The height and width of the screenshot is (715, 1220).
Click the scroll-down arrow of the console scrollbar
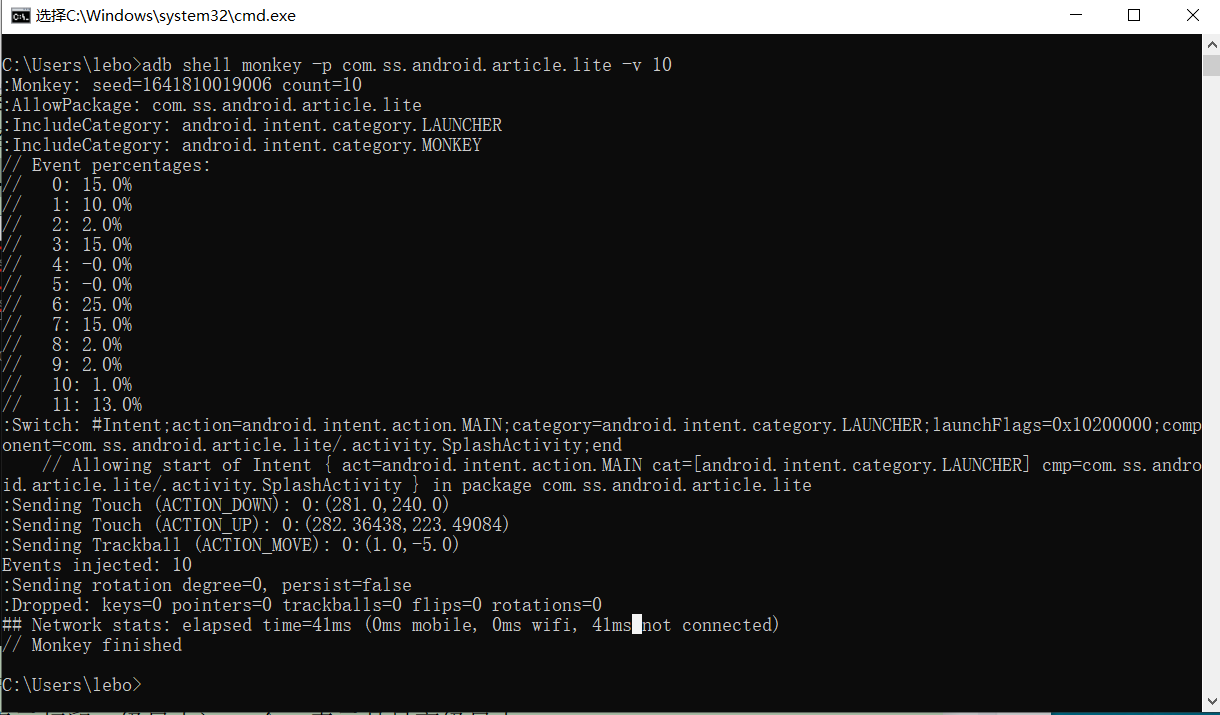tap(1211, 698)
